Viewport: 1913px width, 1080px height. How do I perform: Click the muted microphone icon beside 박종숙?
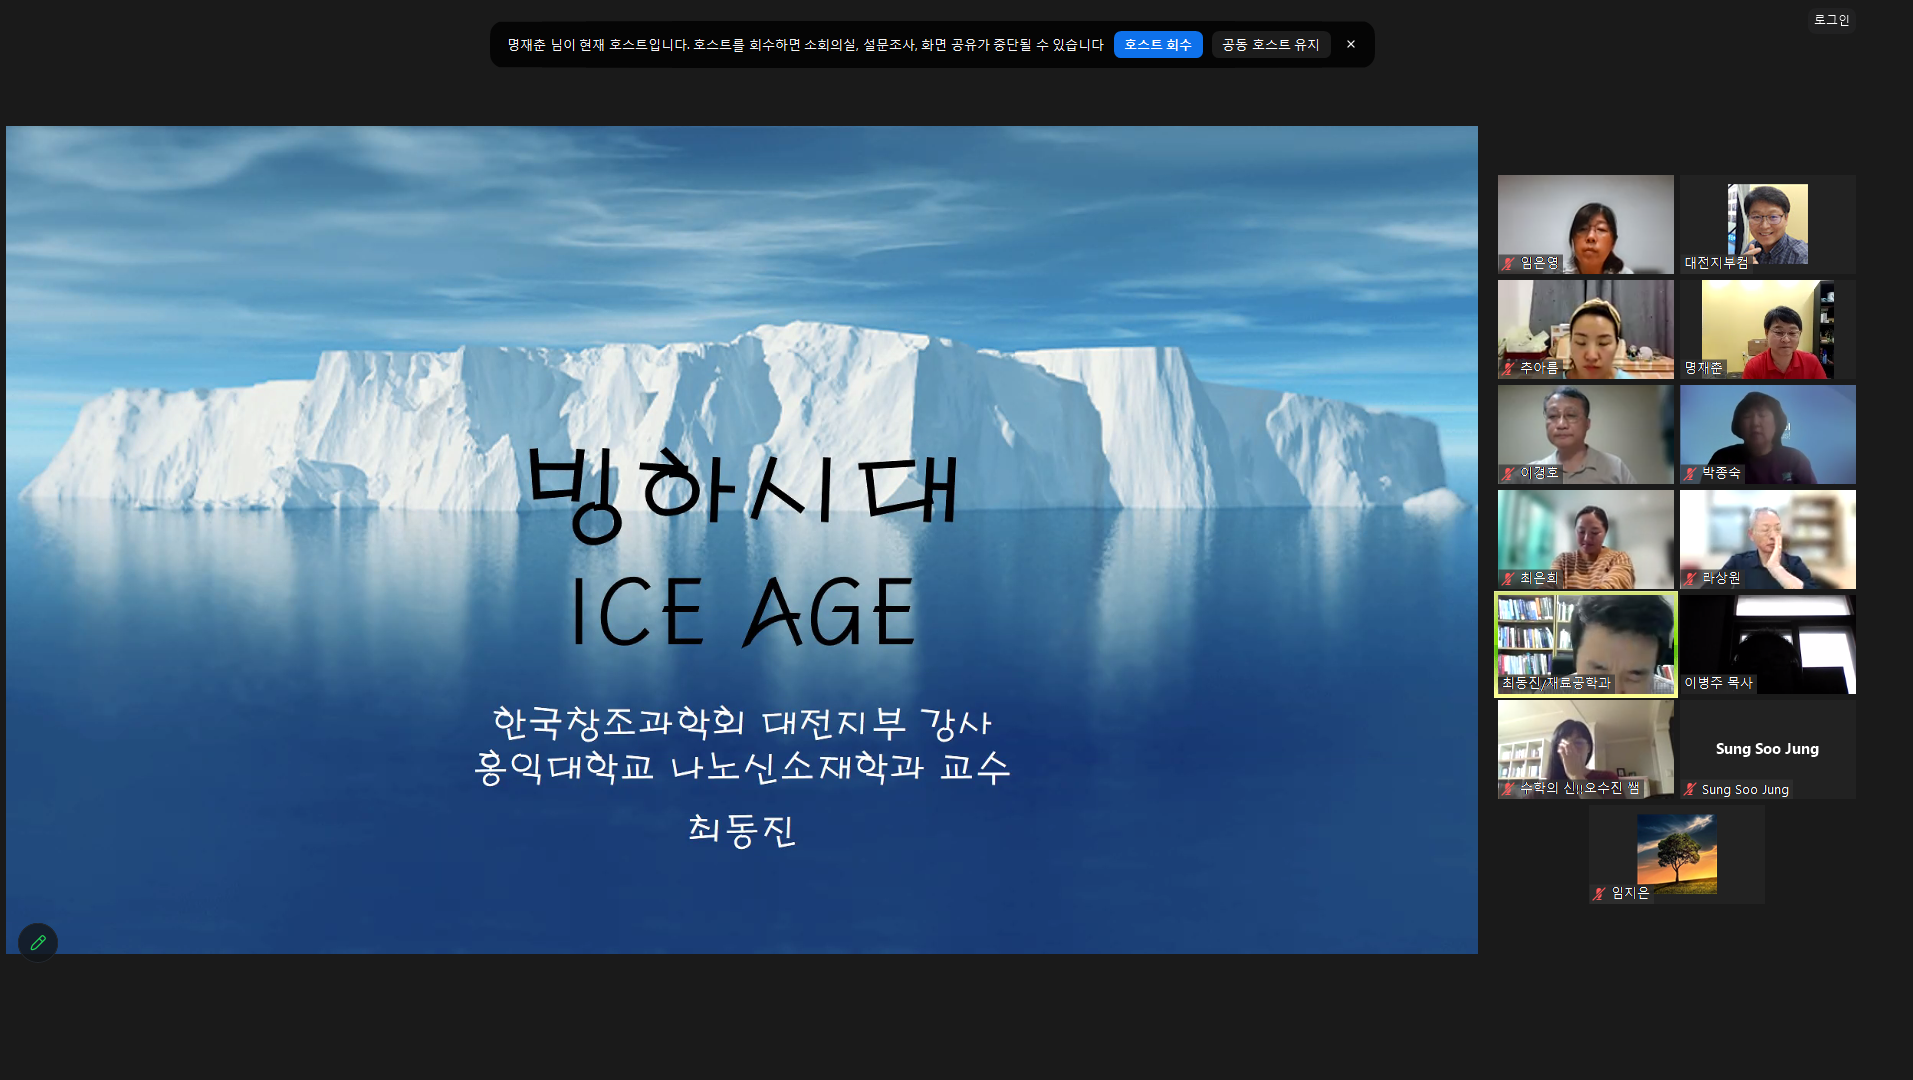tap(1691, 473)
